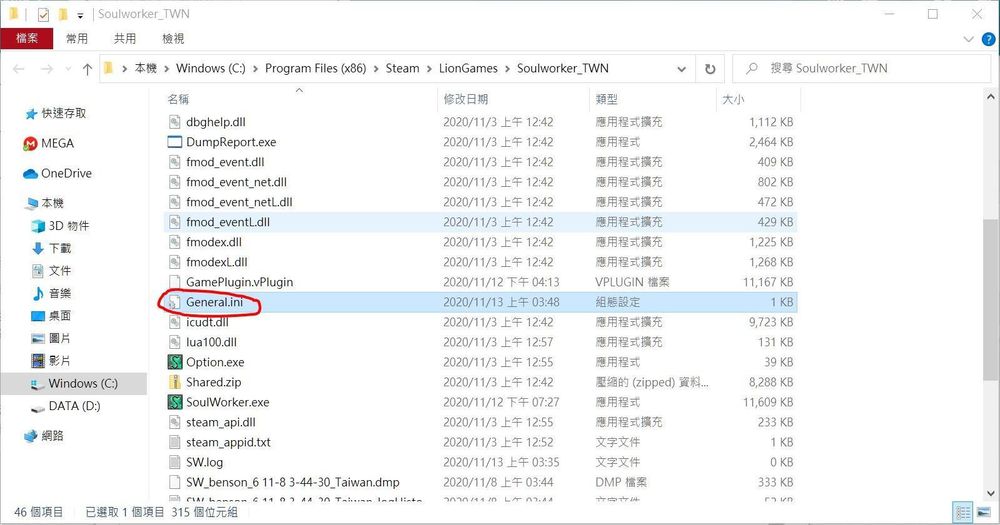Image resolution: width=1000 pixels, height=525 pixels.
Task: Select 本機 in the address breadcrumb
Action: (145, 68)
